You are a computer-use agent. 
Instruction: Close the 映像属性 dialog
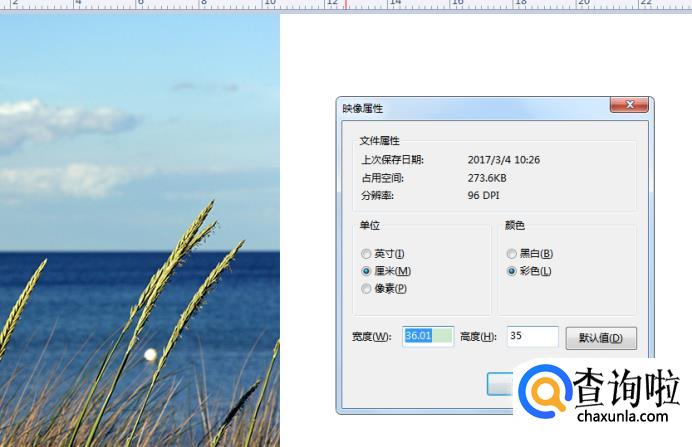(629, 105)
